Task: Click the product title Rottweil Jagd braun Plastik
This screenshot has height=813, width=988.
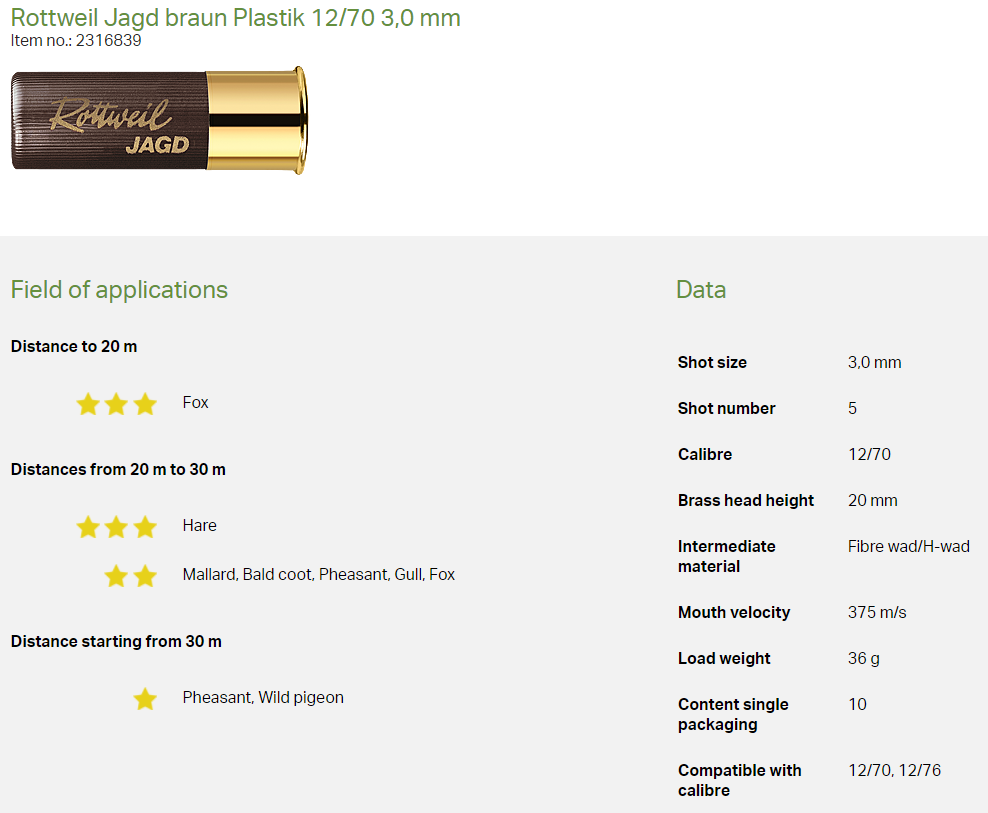Action: (x=235, y=18)
